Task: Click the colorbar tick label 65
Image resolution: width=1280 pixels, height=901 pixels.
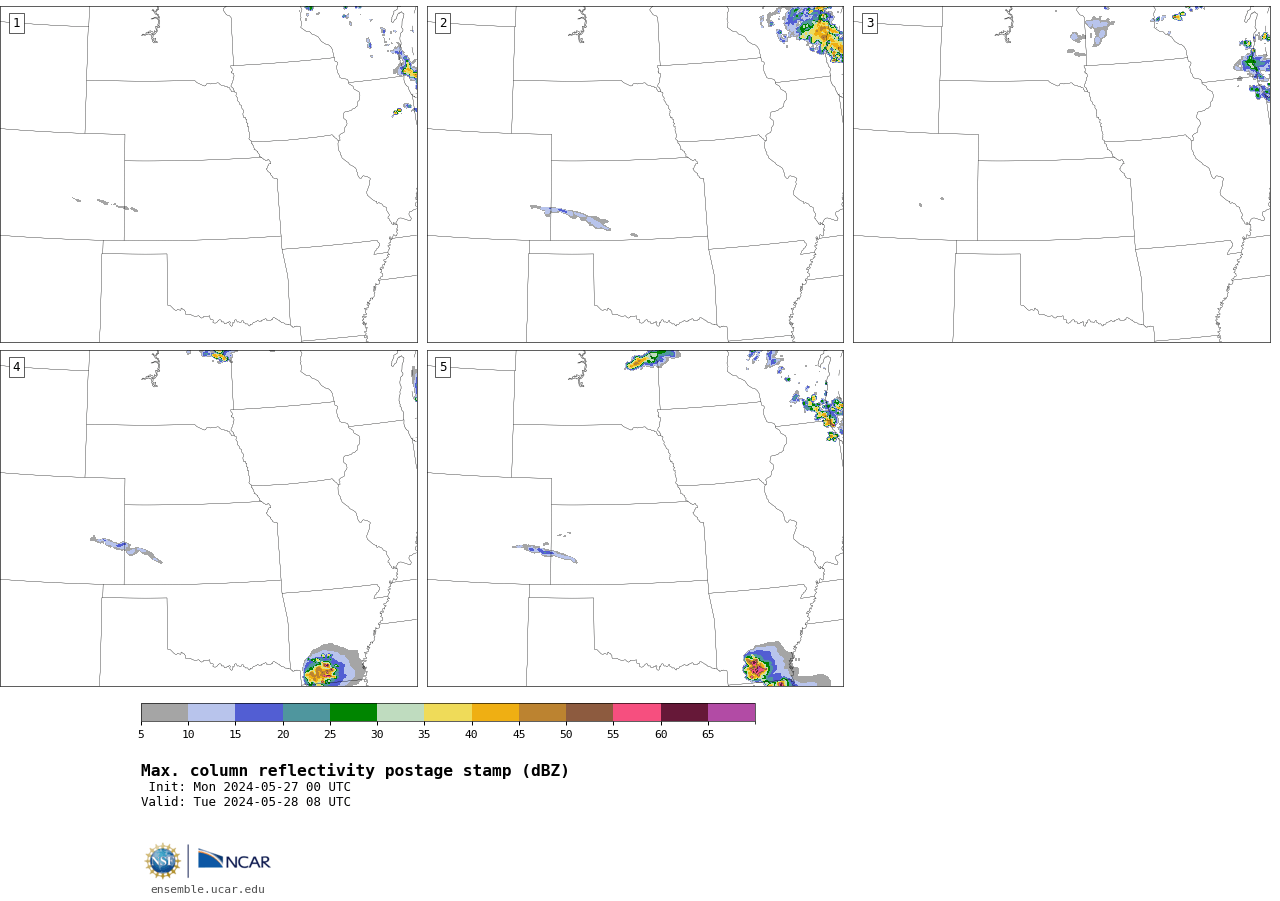Action: click(x=708, y=735)
